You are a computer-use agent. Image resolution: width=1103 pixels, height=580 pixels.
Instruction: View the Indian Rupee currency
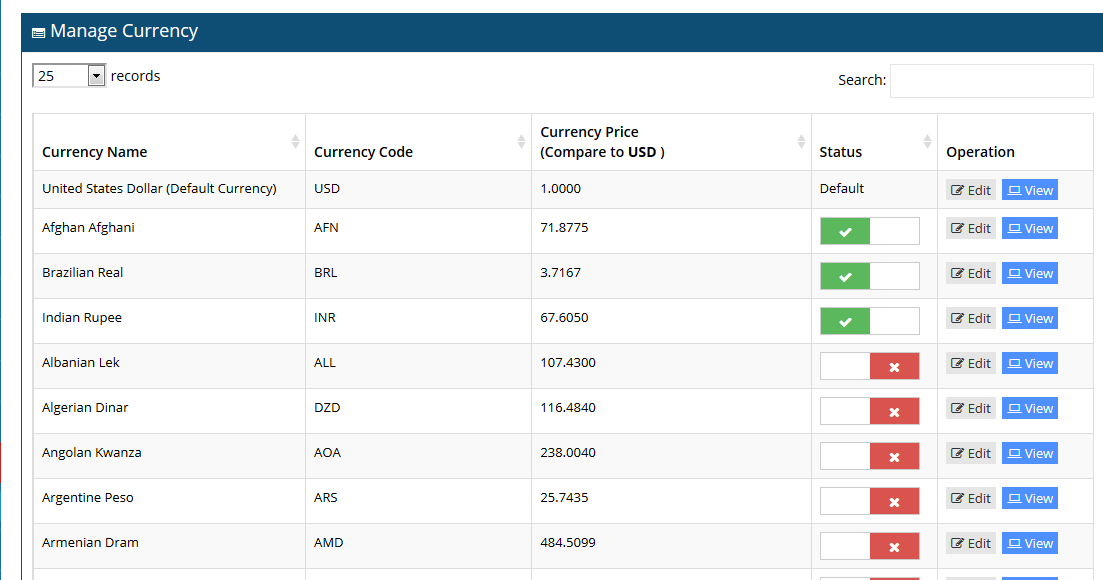(1029, 319)
